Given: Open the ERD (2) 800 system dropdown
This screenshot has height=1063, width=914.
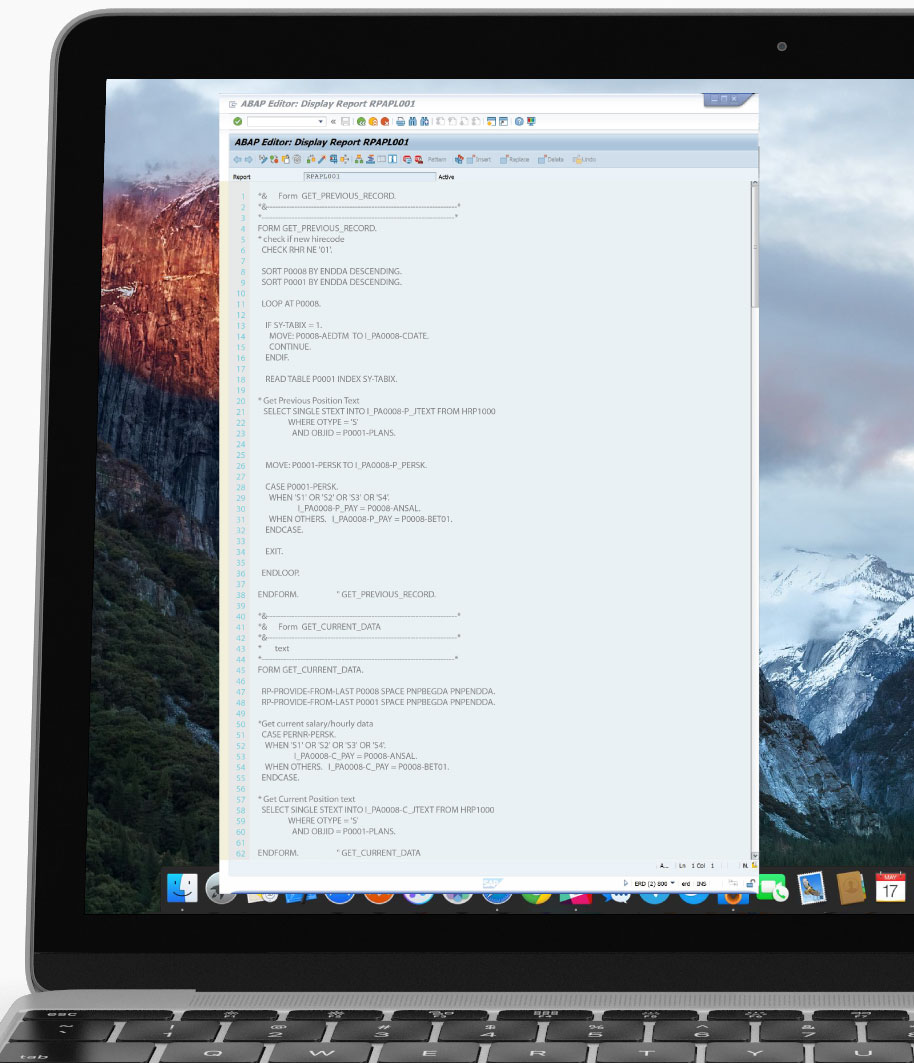Looking at the screenshot, I should tap(672, 883).
